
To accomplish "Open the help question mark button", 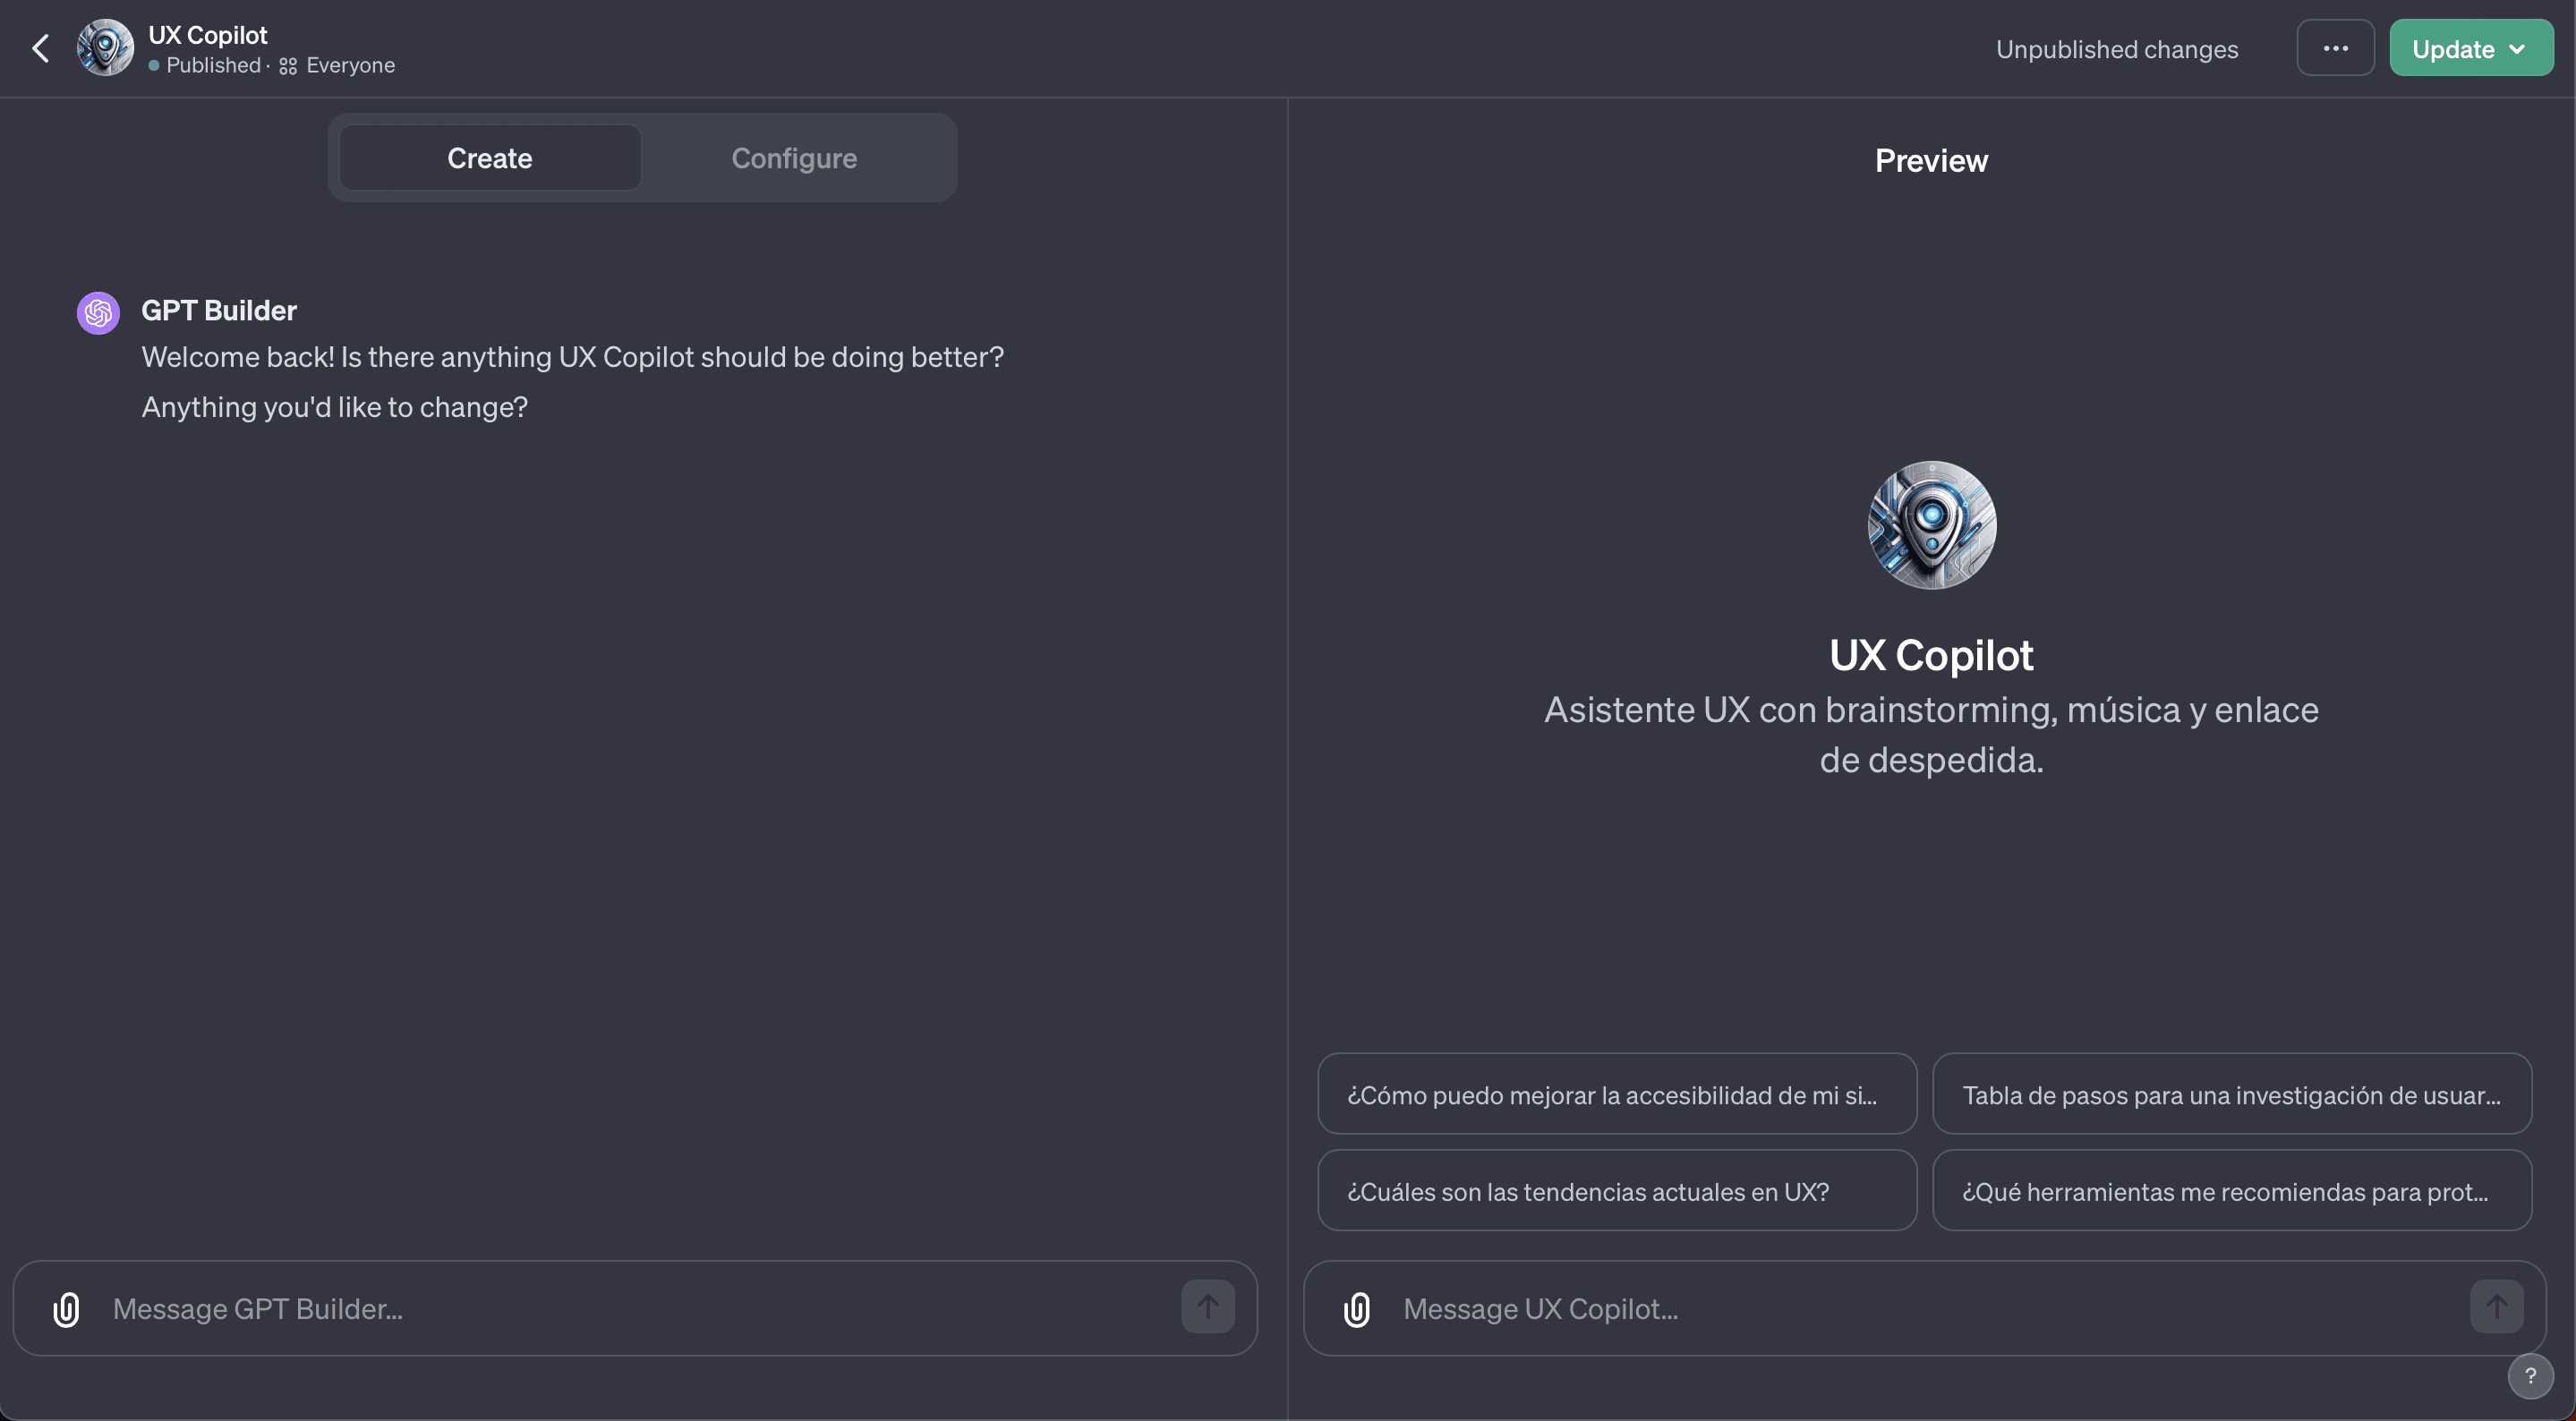I will pos(2531,1376).
